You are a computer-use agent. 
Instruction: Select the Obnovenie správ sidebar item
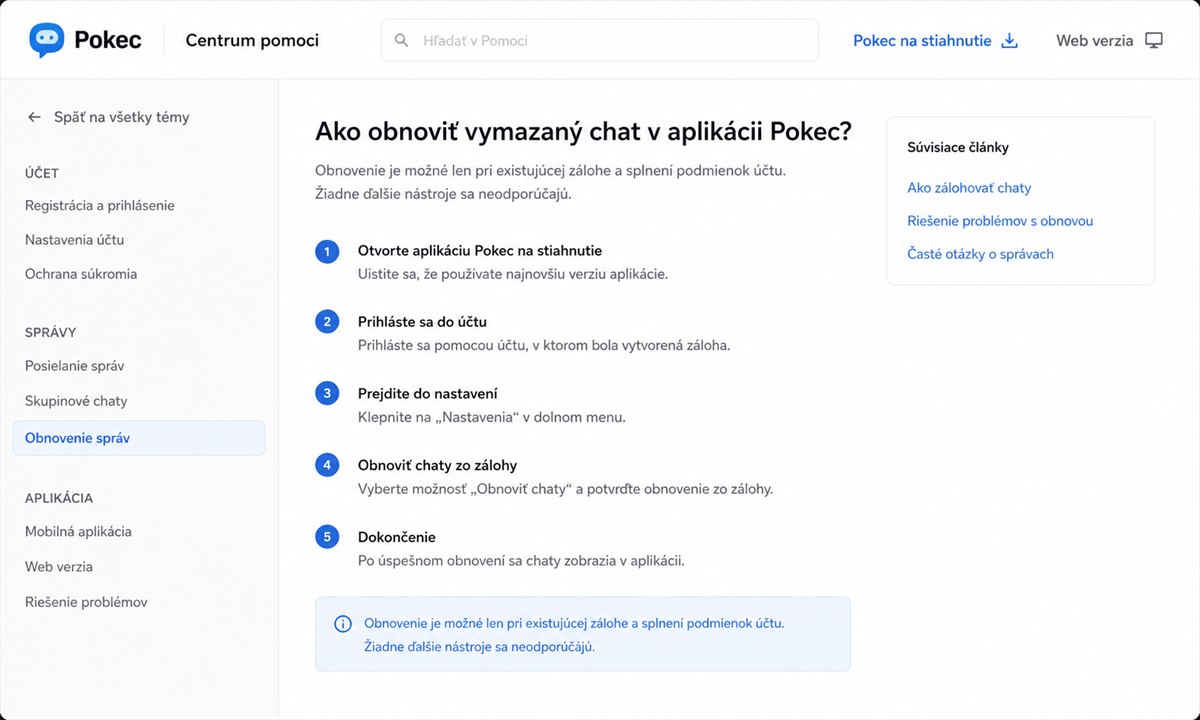pos(139,438)
